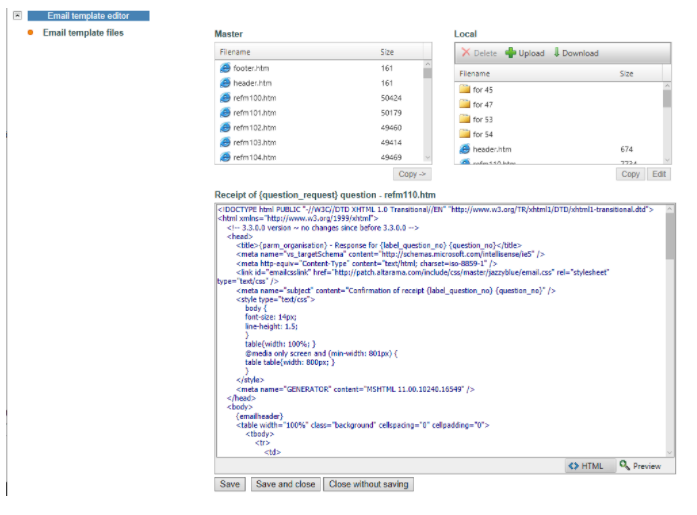
Task: Click size value 50424
Action: (391, 98)
